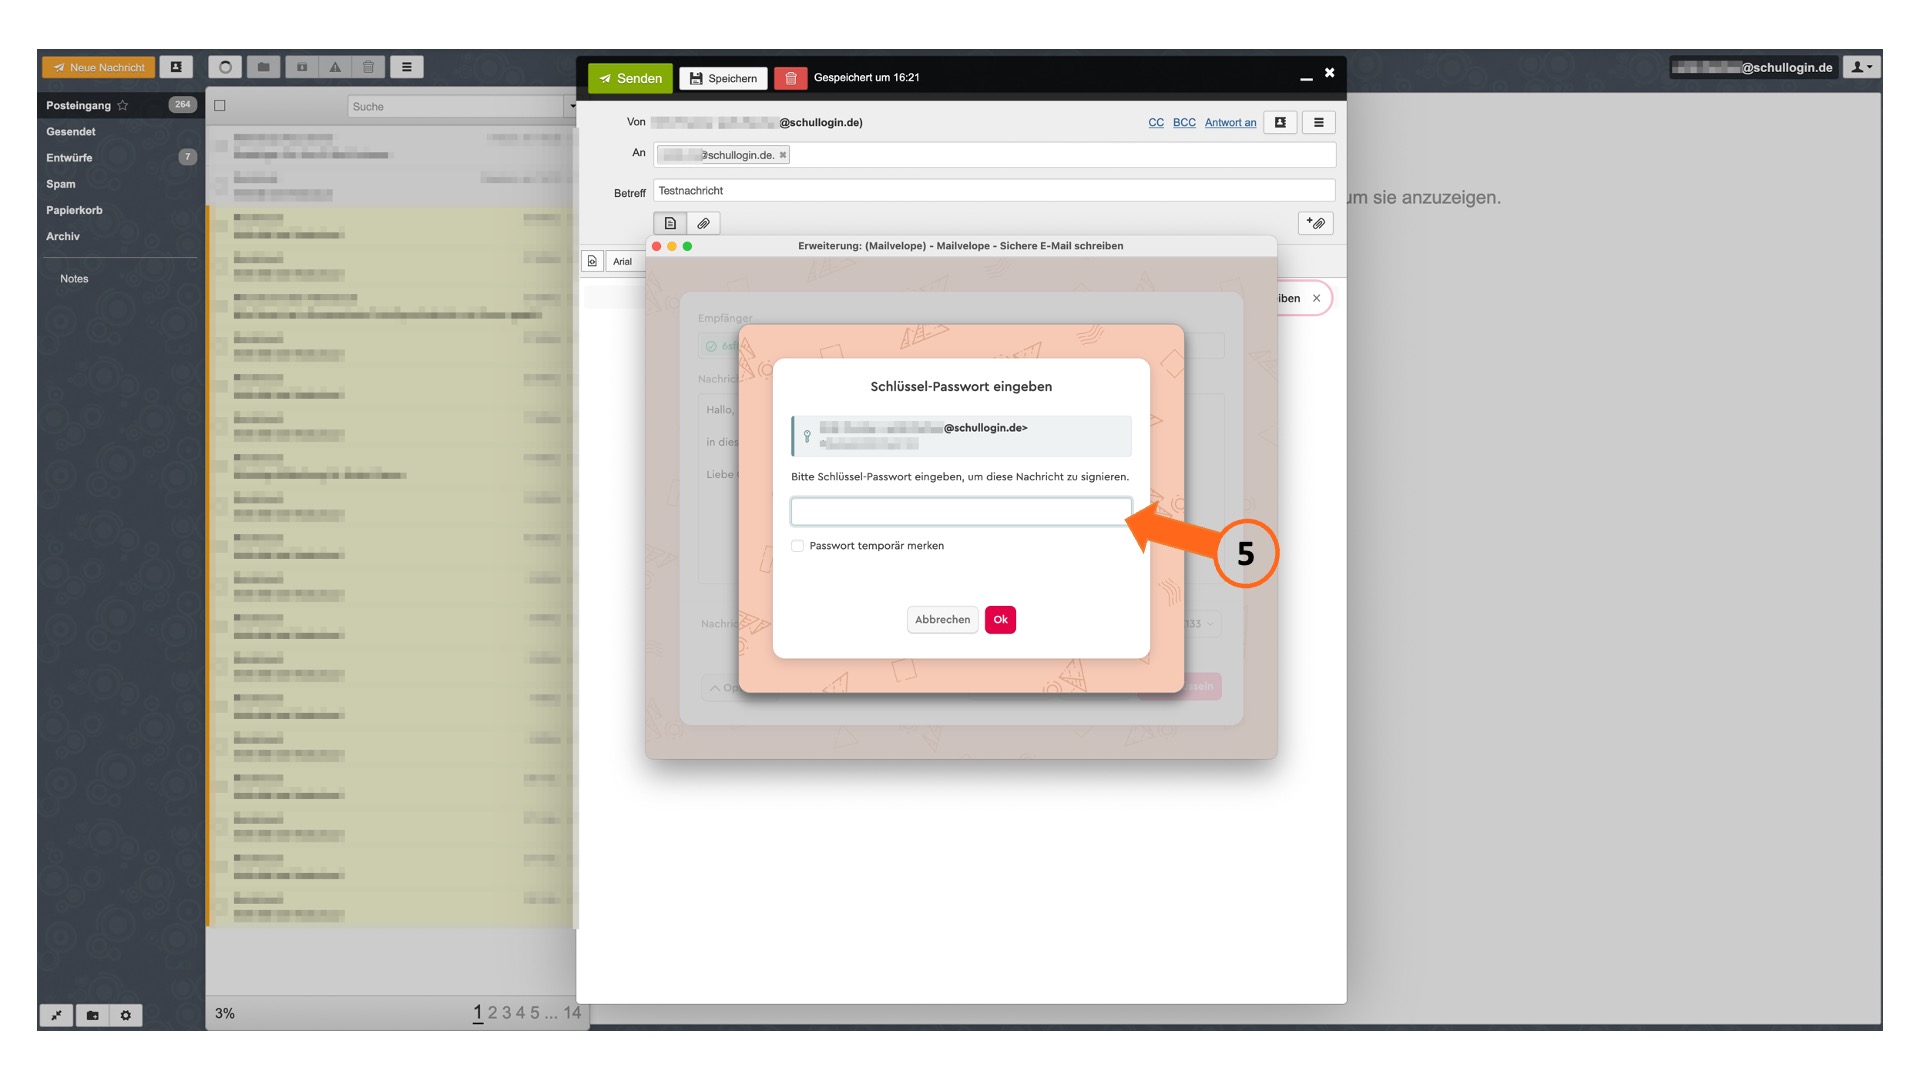The width and height of the screenshot is (1920, 1080).
Task: Open the compose options hamburger menu
Action: 1318,122
